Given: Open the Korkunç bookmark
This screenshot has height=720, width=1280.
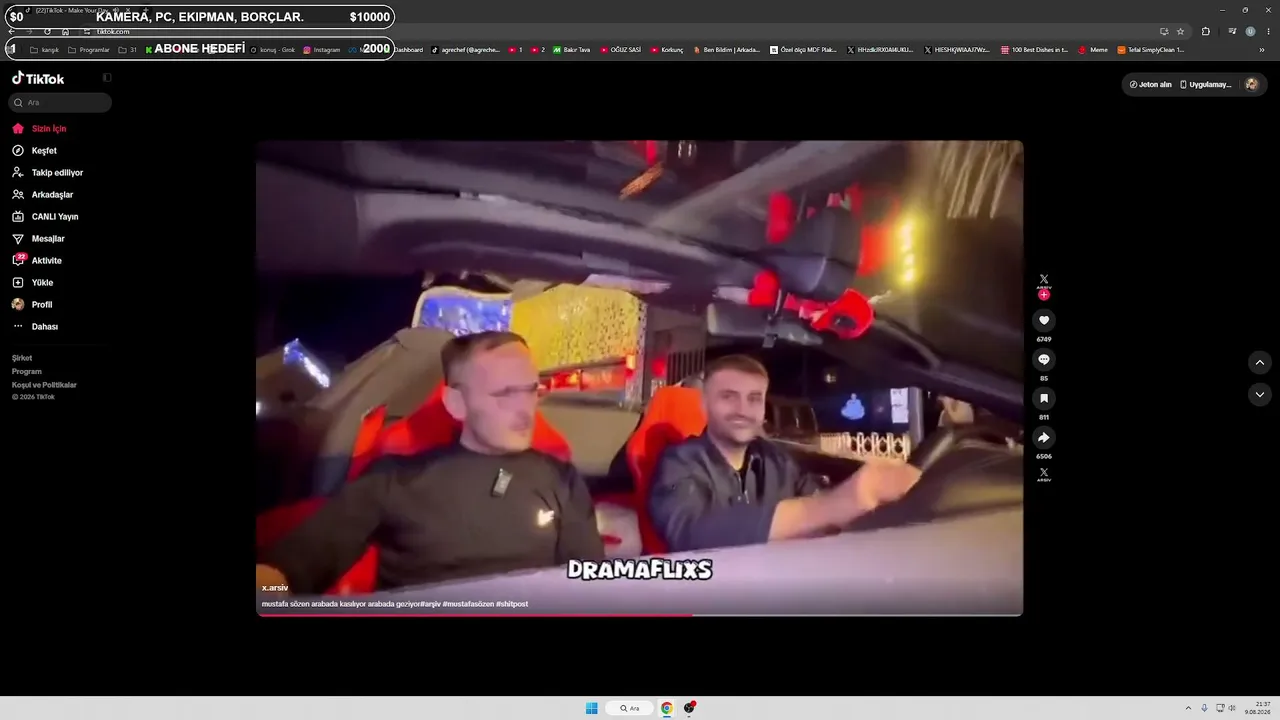Looking at the screenshot, I should 667,50.
